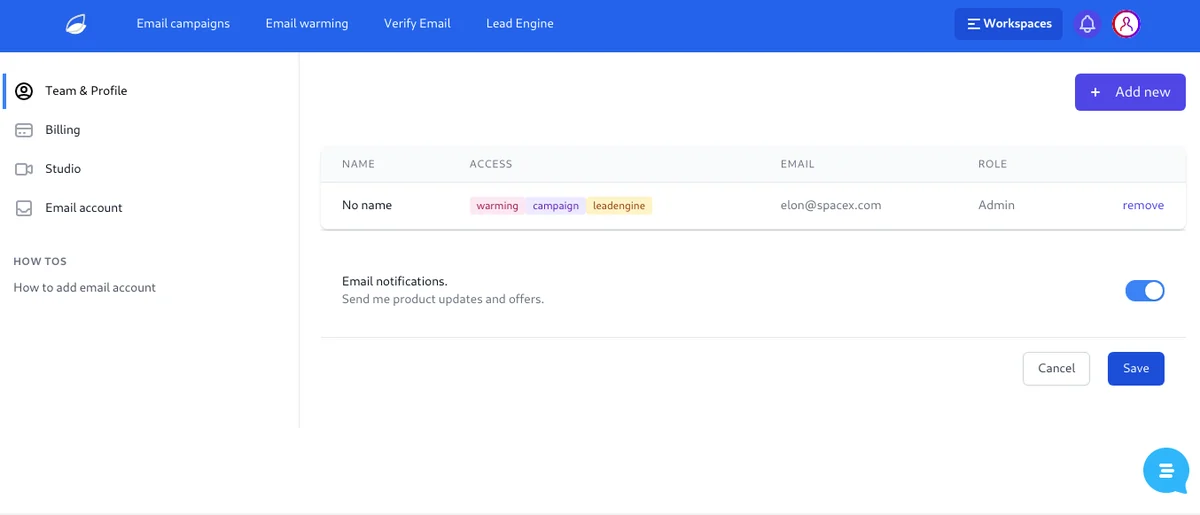Screen dimensions: 1200x515
Task: Open Email campaigns menu
Action: [x=183, y=24]
